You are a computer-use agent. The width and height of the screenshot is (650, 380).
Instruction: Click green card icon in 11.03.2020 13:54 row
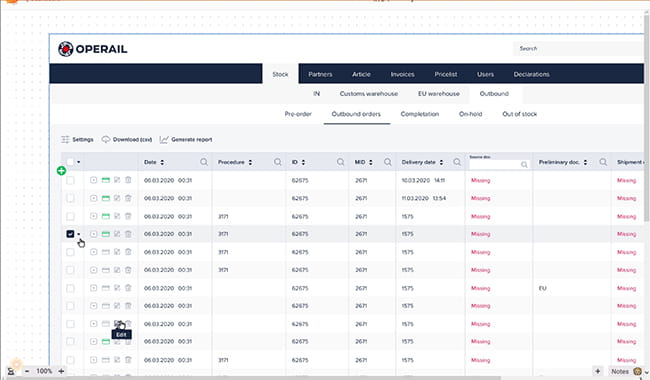106,198
